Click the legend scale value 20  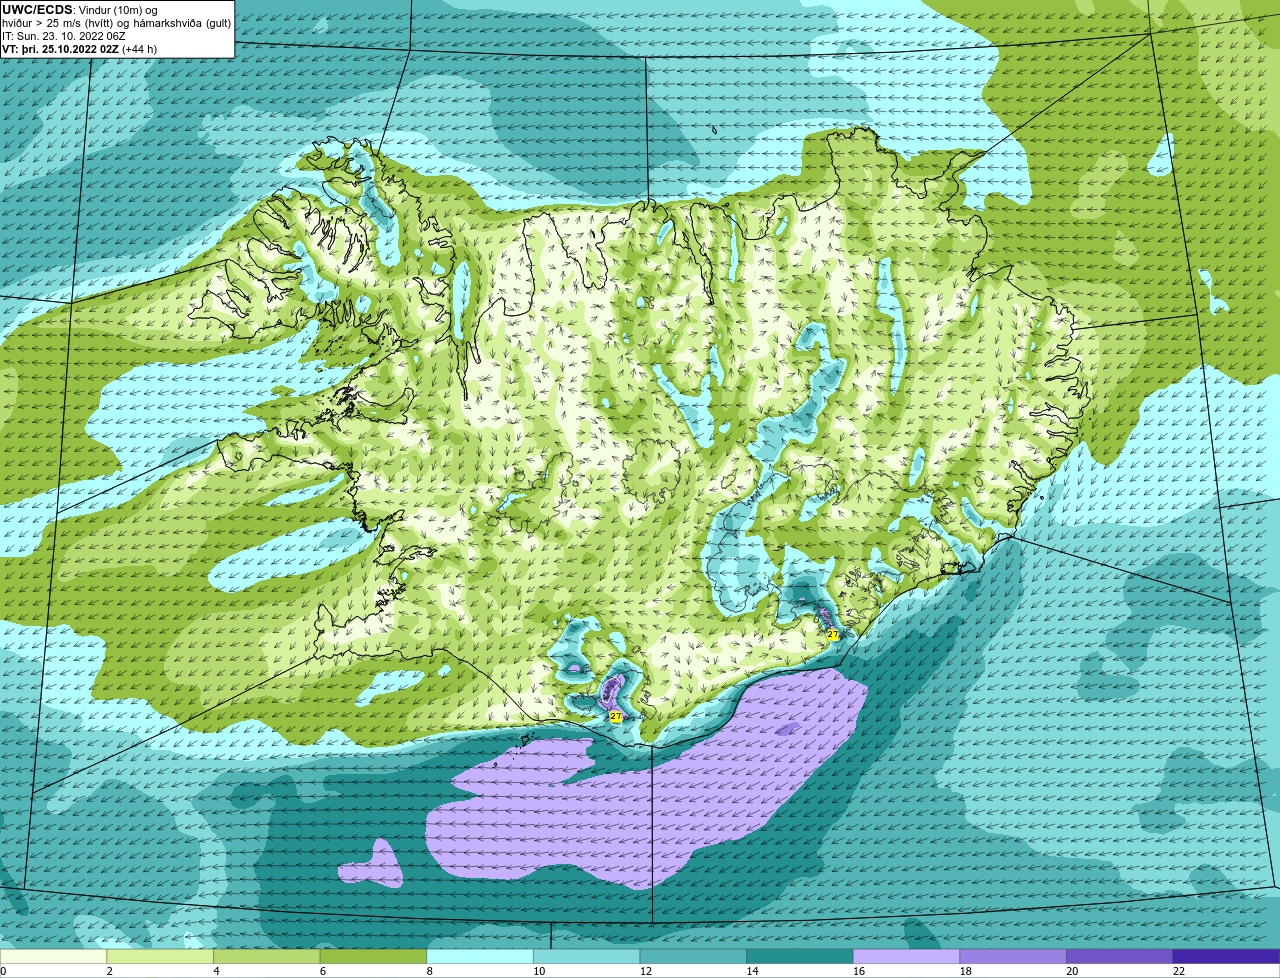1072,971
